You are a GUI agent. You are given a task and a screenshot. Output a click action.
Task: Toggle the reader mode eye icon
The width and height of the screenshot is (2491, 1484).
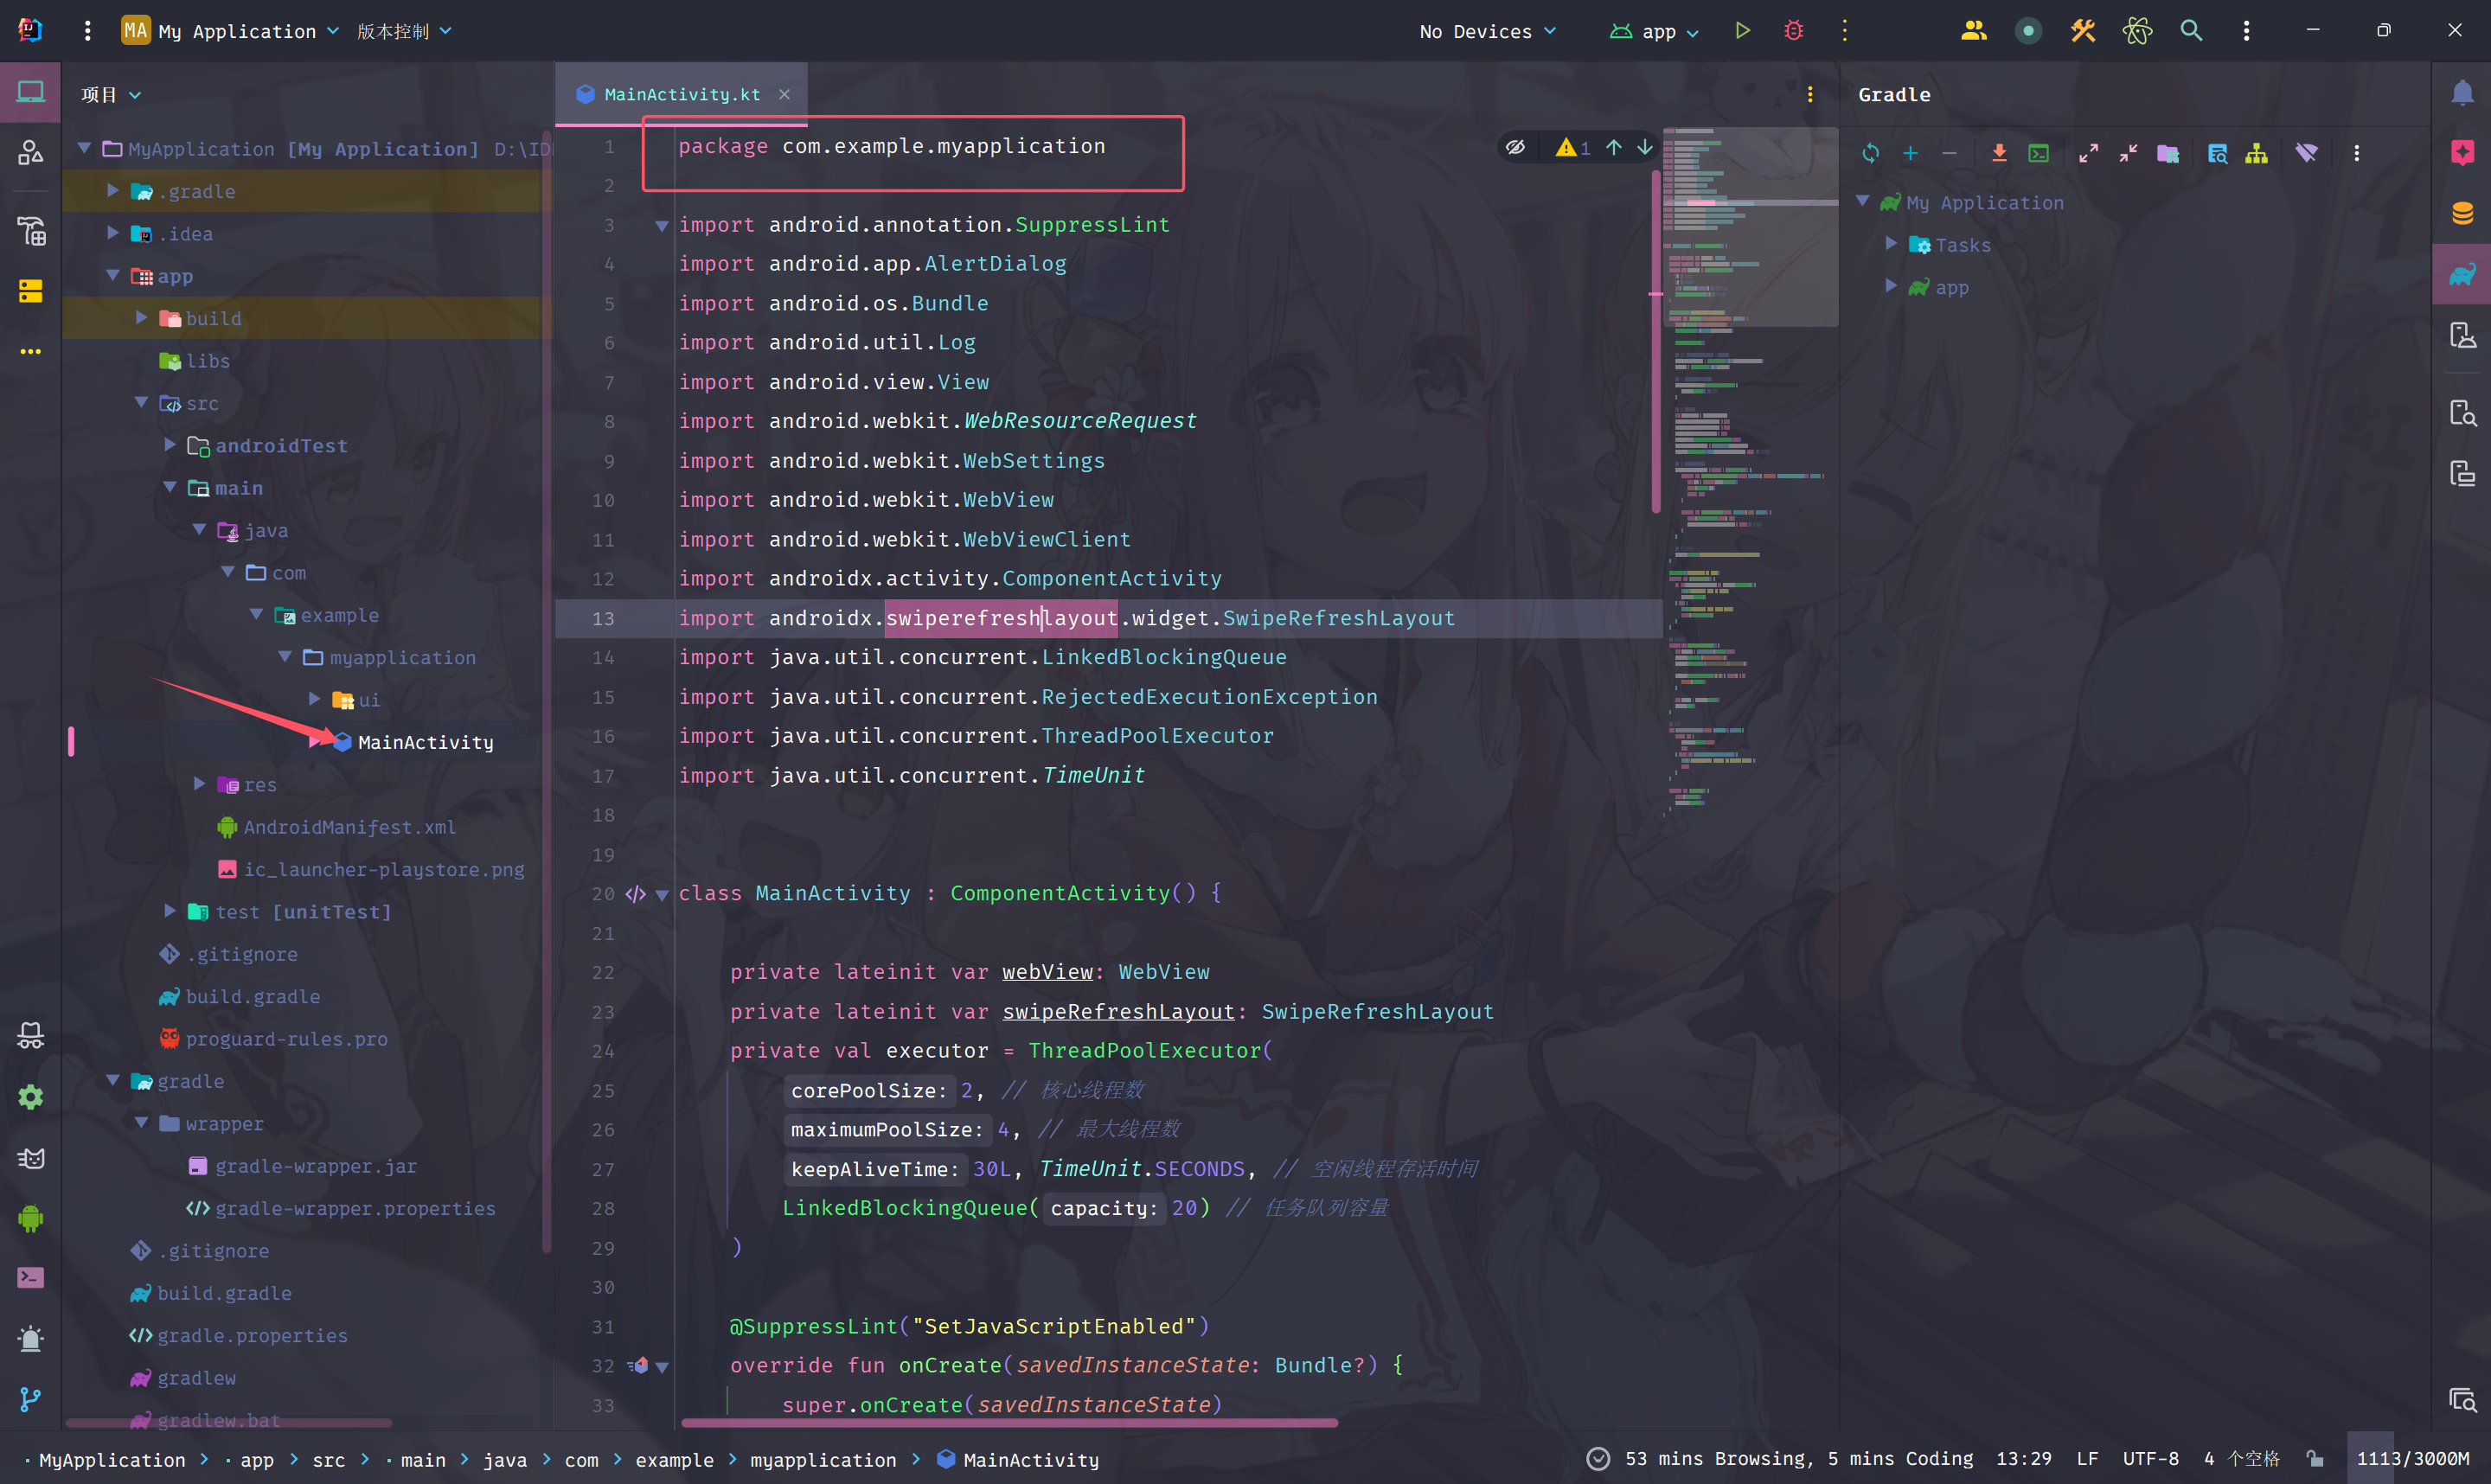[x=1515, y=147]
